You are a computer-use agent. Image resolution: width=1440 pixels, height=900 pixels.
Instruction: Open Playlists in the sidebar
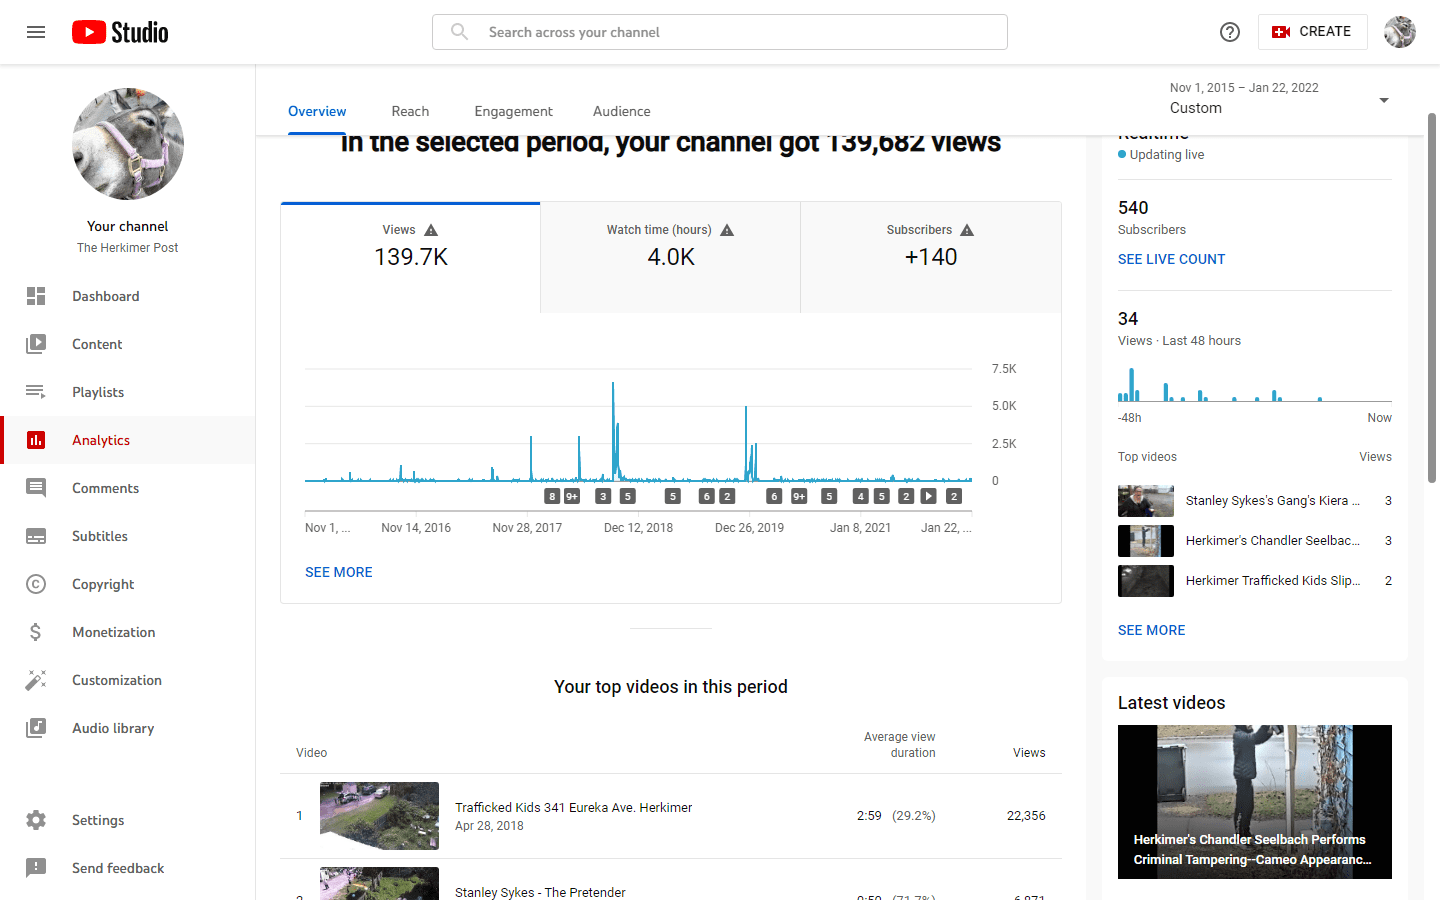tap(128, 392)
